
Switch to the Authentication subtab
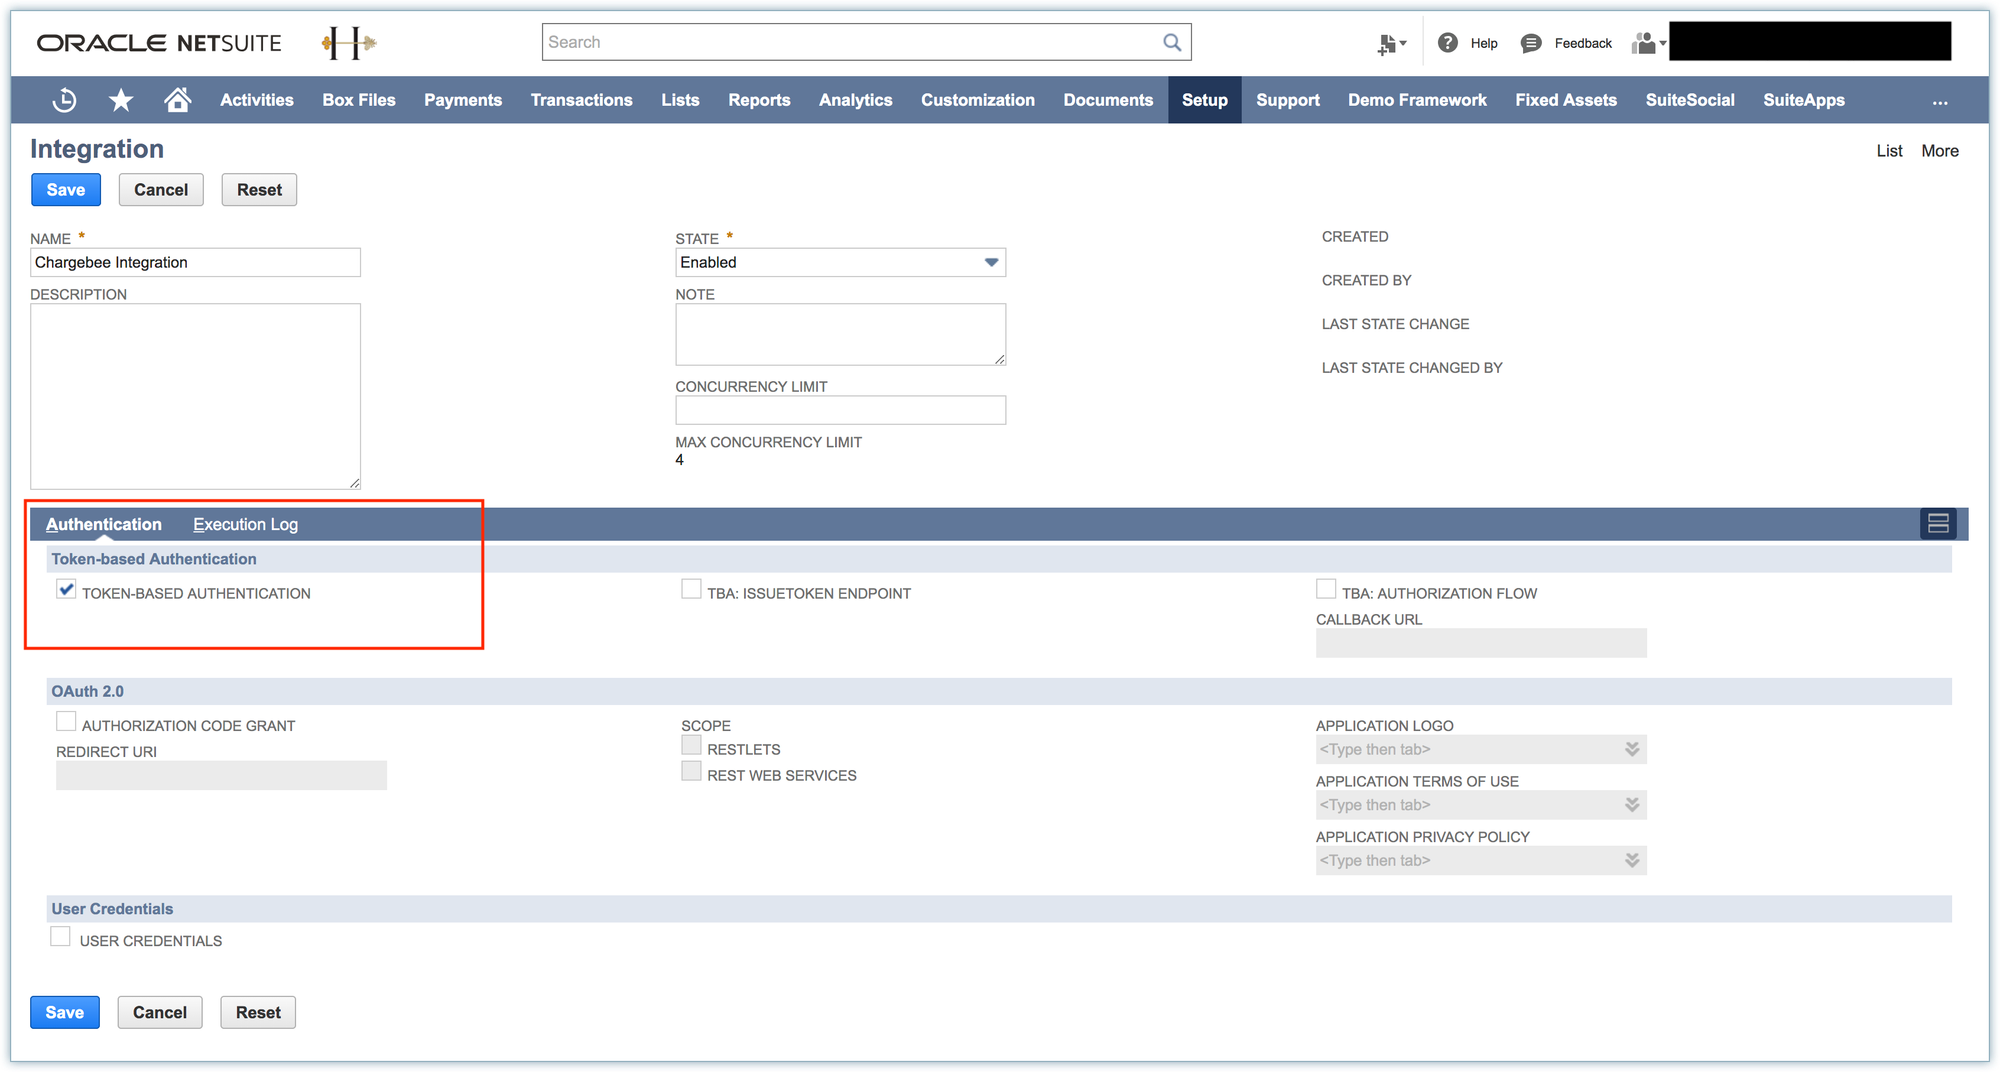(104, 524)
